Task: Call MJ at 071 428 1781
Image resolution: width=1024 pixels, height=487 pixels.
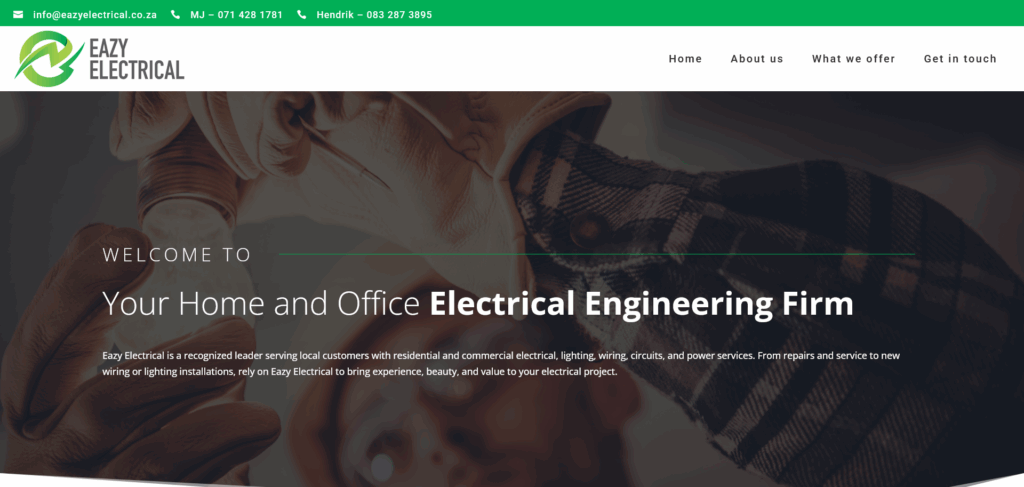Action: click(x=236, y=14)
